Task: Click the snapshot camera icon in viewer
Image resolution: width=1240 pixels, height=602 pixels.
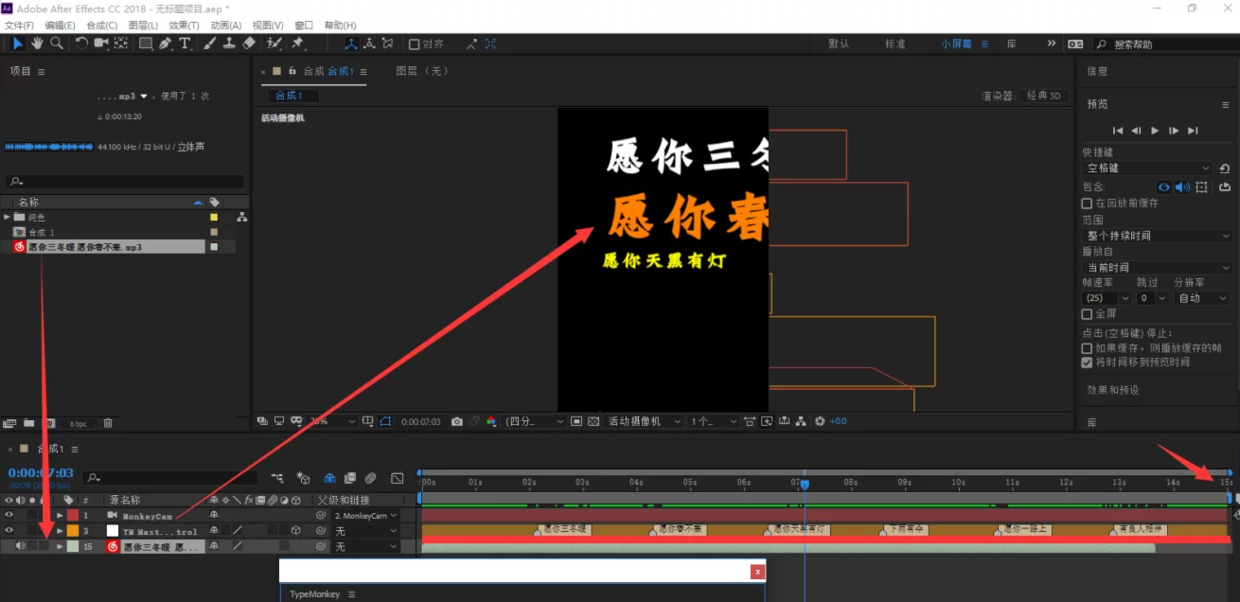Action: tap(457, 422)
